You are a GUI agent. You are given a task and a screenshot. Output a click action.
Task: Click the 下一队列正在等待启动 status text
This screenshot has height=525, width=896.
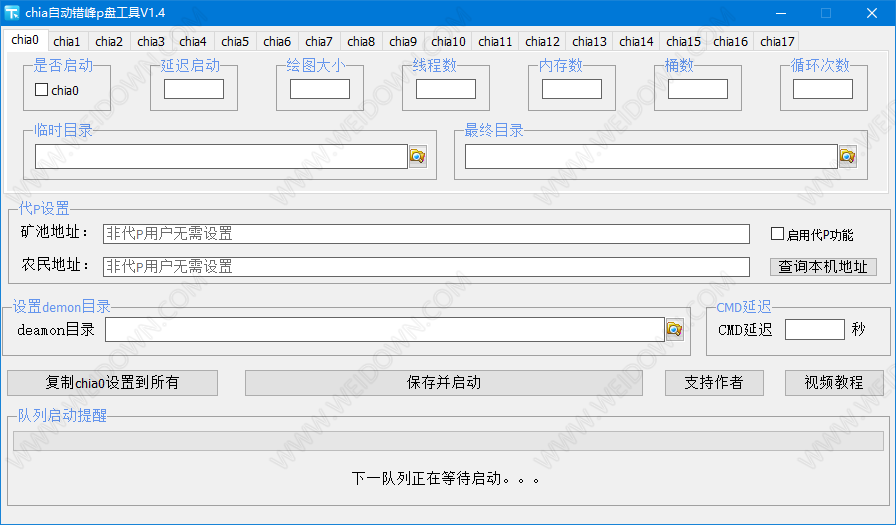point(446,478)
